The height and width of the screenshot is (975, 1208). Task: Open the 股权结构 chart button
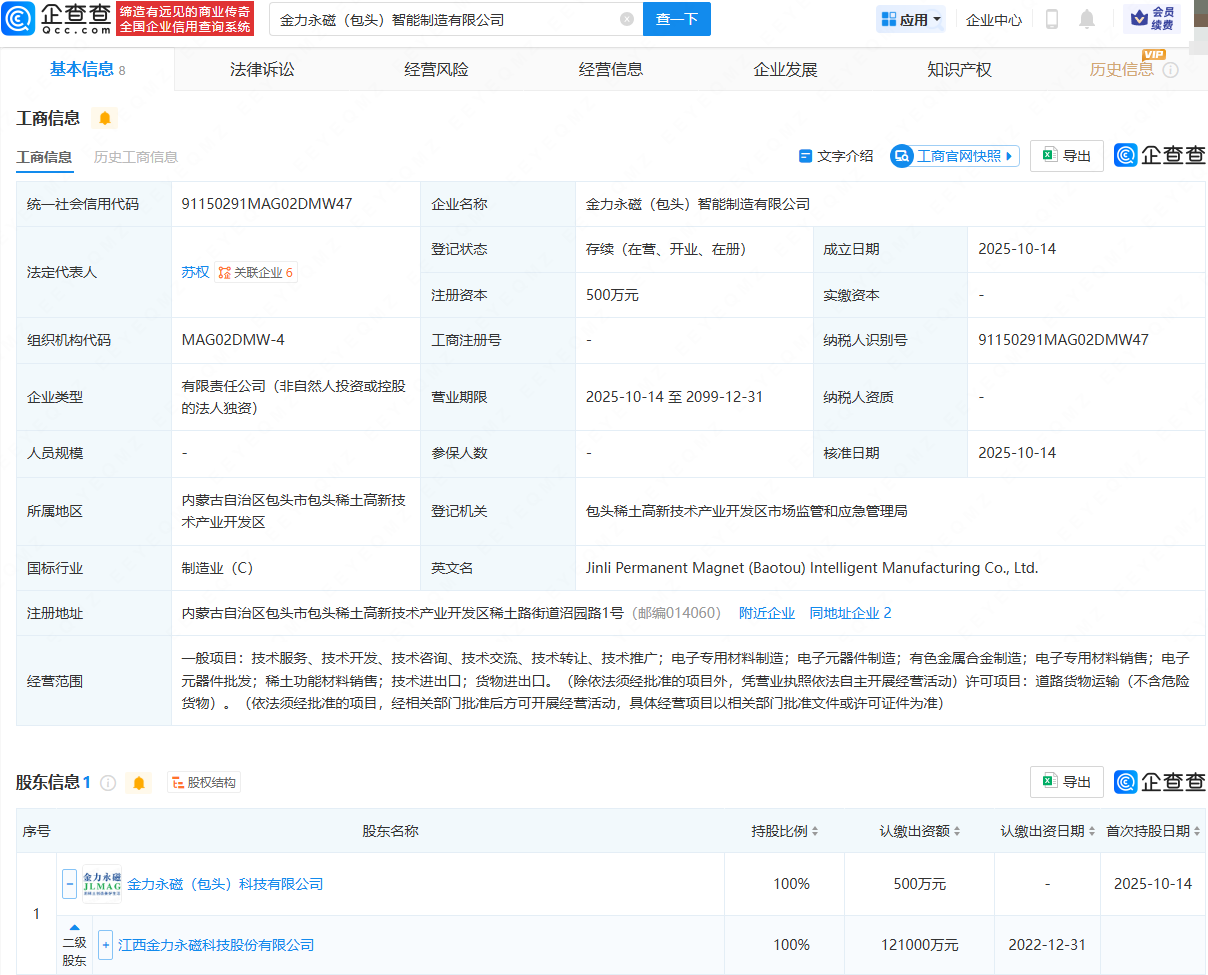tap(204, 782)
